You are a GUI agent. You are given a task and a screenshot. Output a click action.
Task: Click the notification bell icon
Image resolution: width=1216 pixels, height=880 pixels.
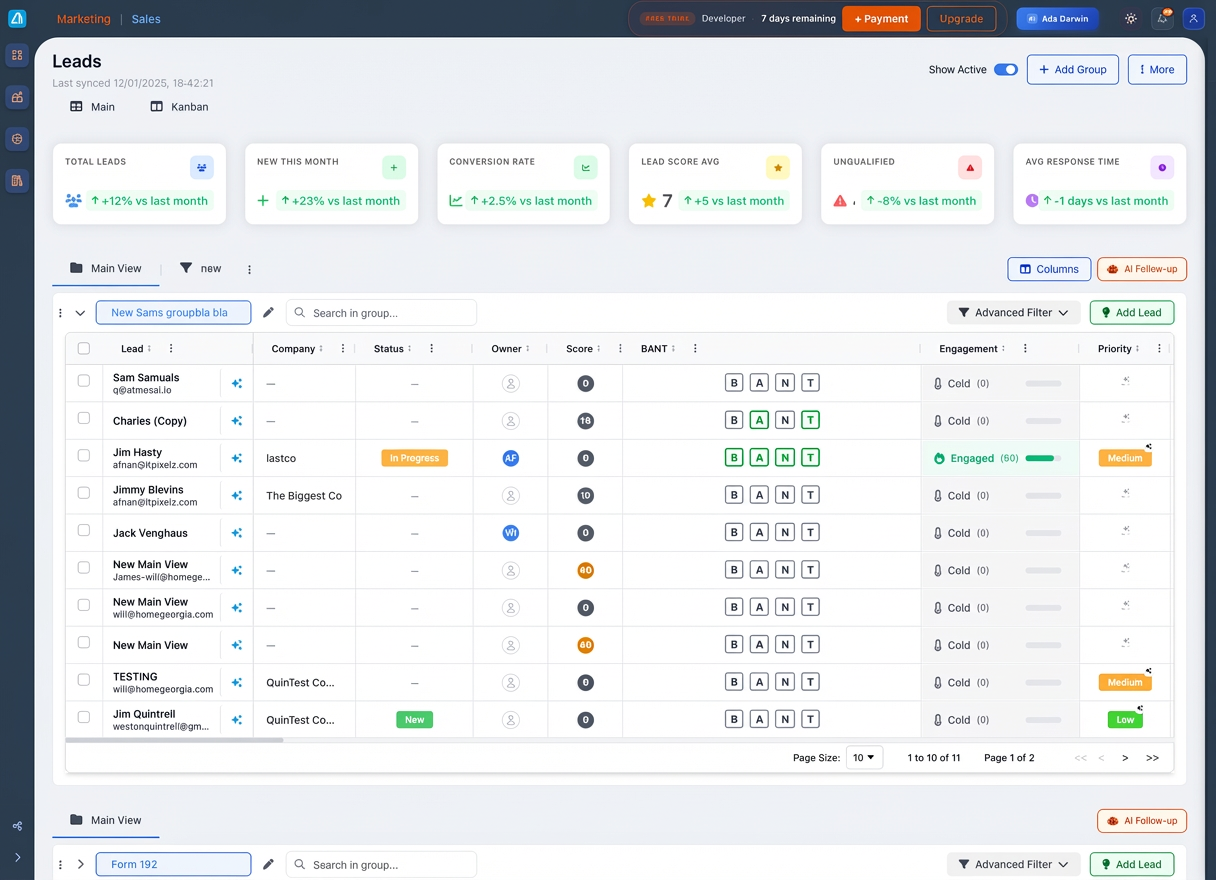(x=1162, y=19)
